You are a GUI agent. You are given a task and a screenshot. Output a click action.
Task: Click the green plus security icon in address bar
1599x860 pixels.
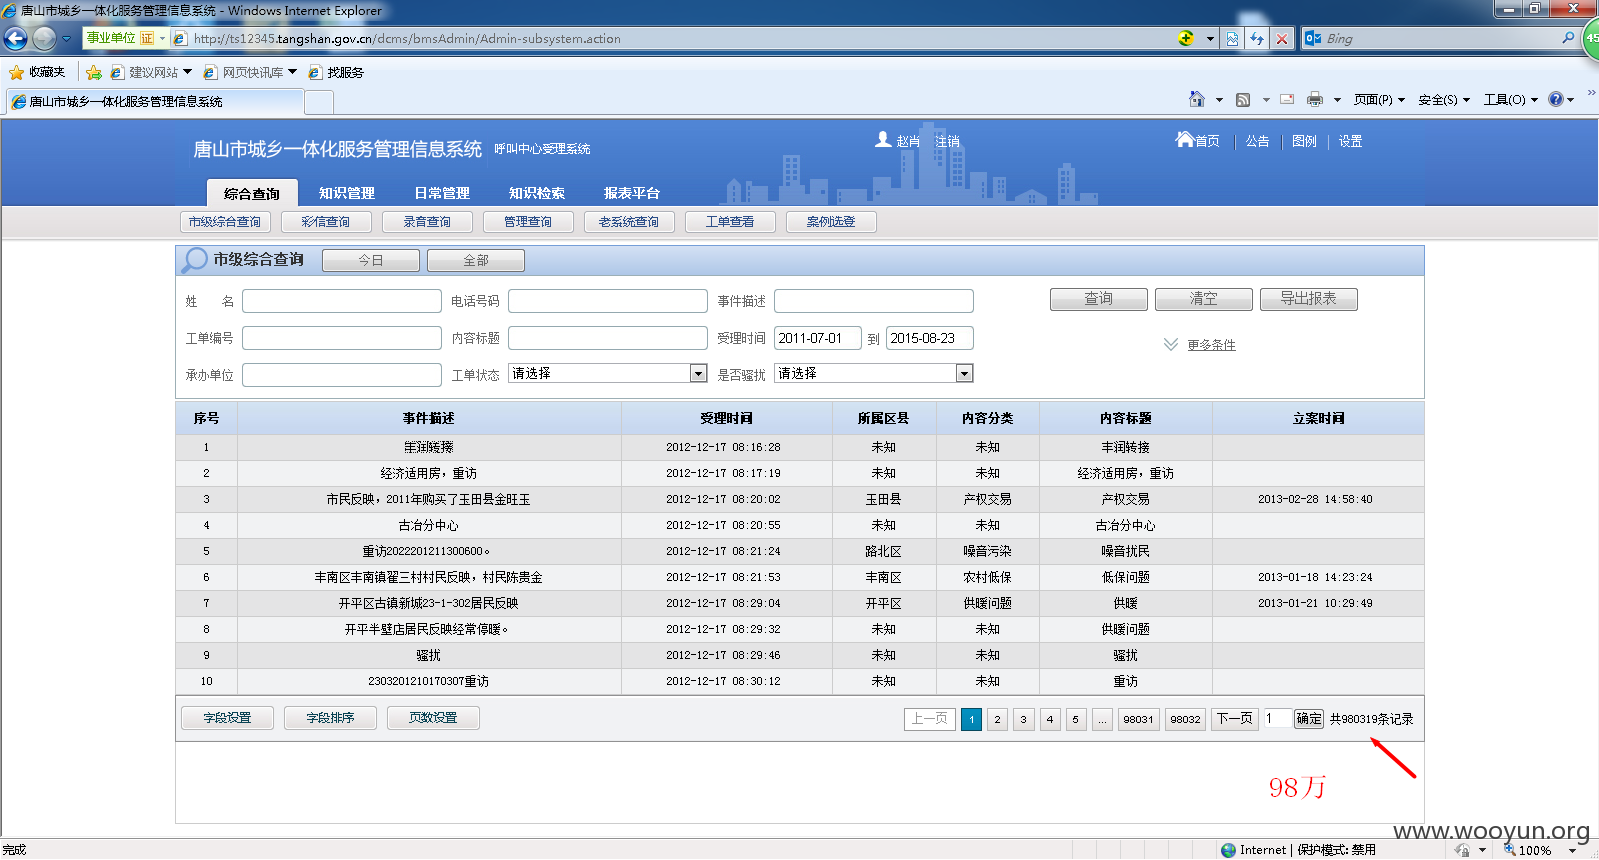click(x=1186, y=38)
